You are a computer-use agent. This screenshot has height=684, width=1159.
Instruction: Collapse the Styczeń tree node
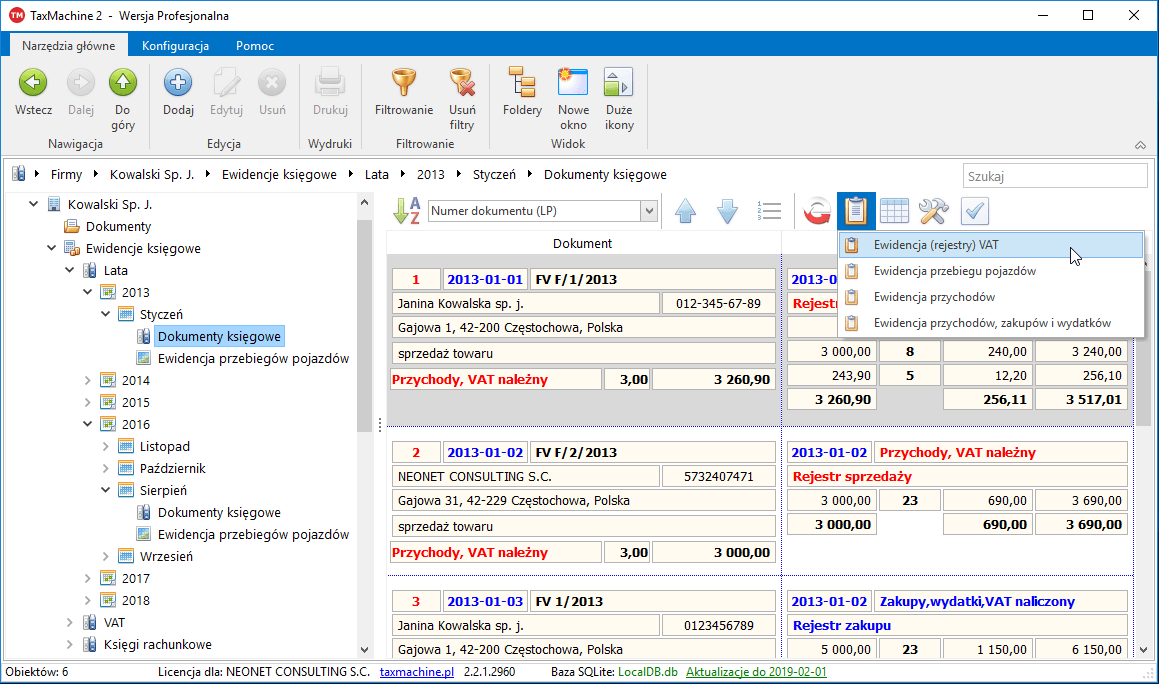point(106,314)
